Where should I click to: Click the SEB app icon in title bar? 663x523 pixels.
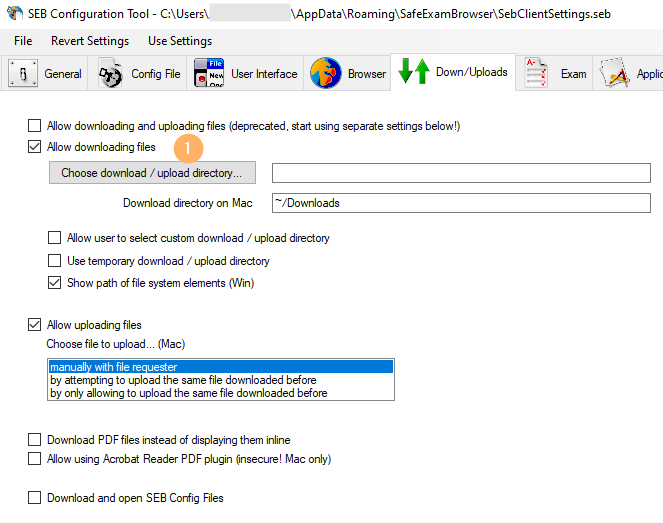[14, 14]
